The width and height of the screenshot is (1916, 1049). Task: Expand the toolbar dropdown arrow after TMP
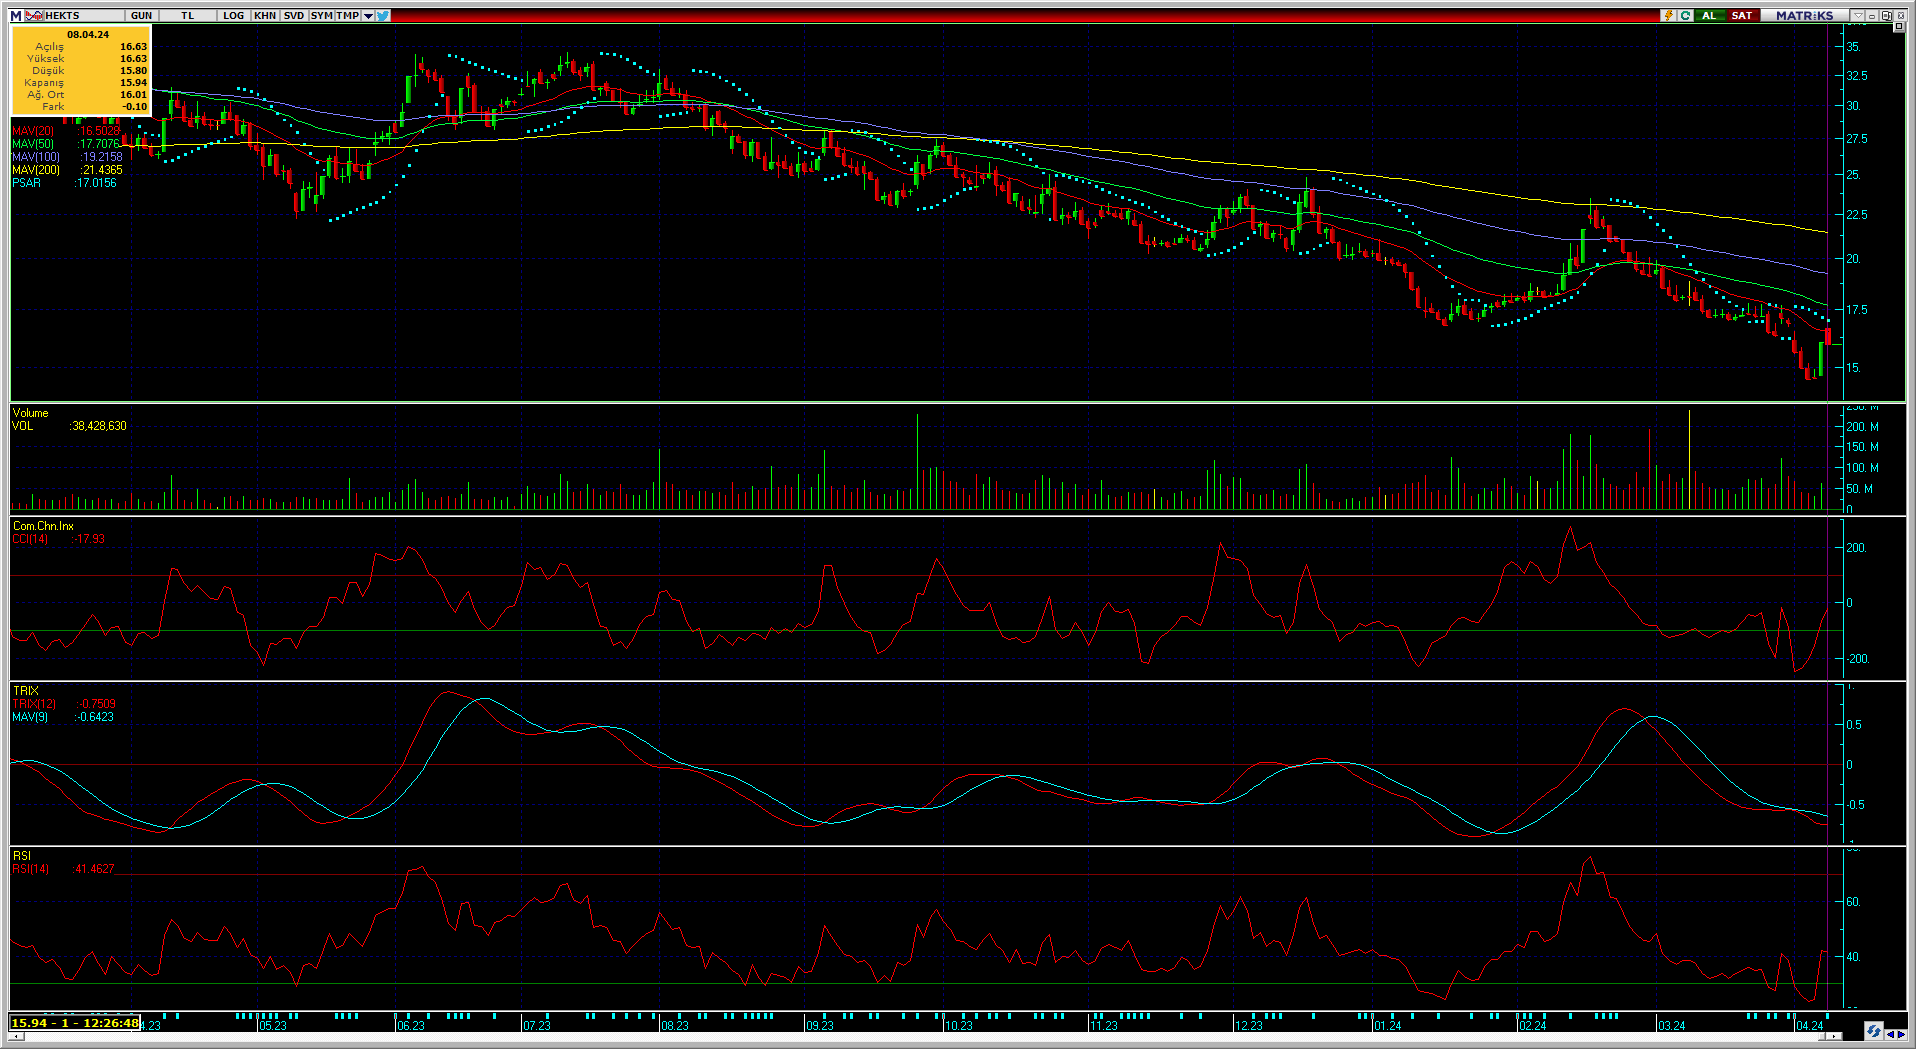pyautogui.click(x=368, y=15)
